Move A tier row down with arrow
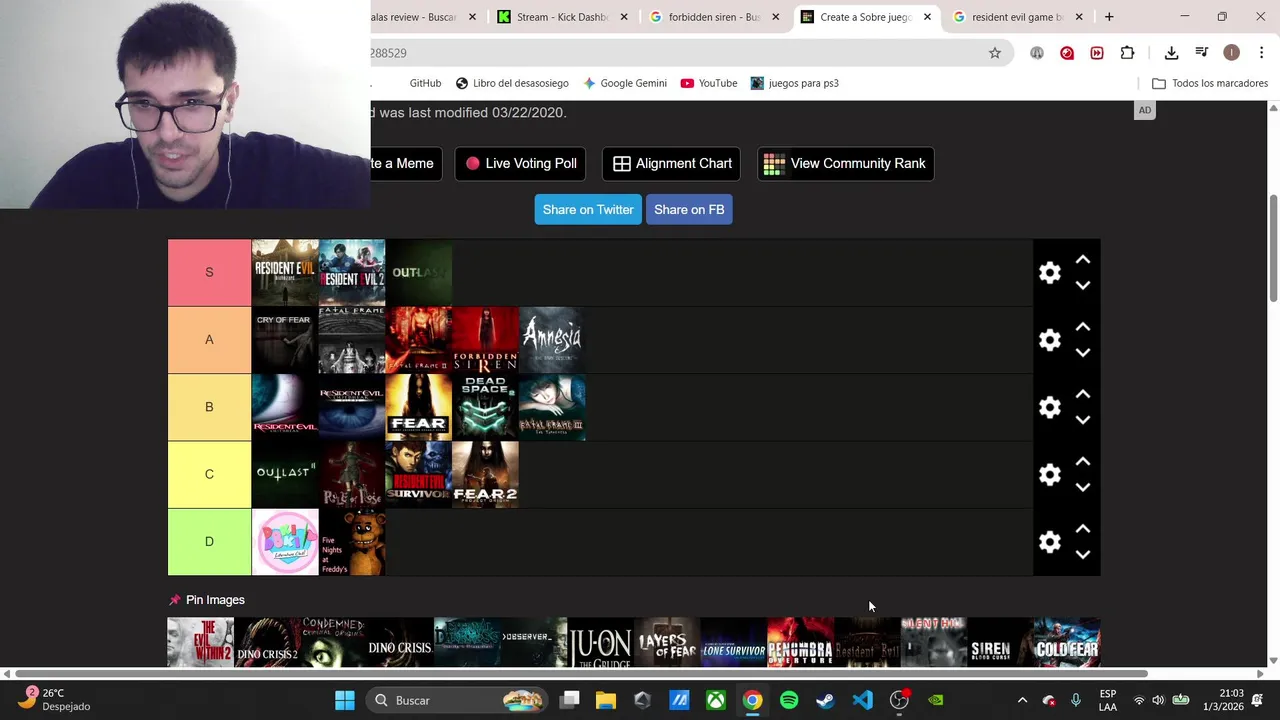This screenshot has height=720, width=1280. (x=1082, y=352)
